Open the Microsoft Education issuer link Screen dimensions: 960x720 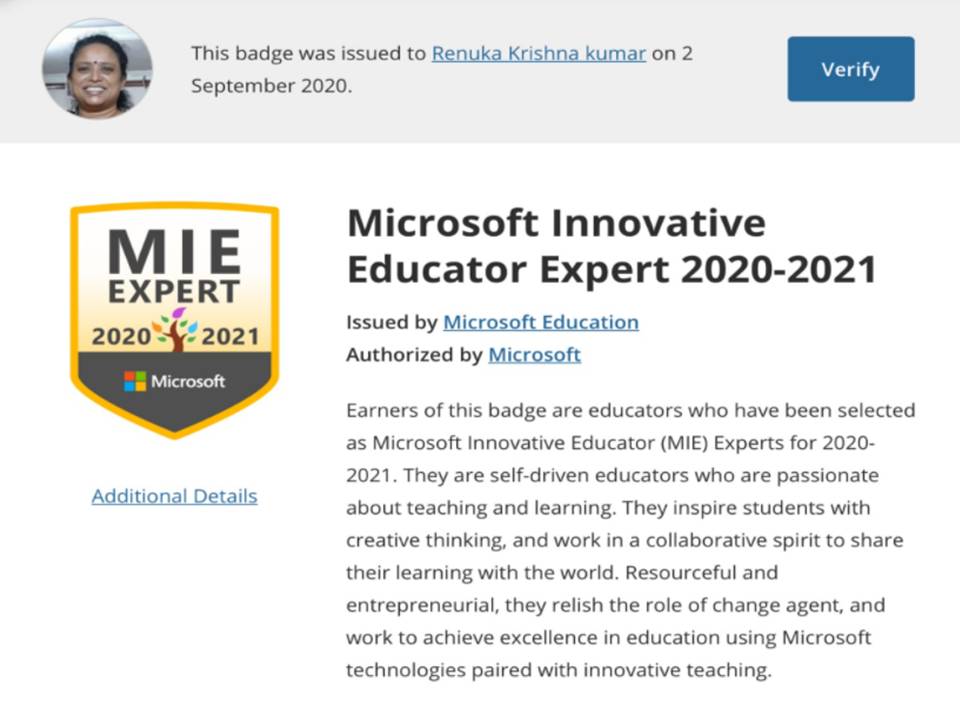[541, 322]
